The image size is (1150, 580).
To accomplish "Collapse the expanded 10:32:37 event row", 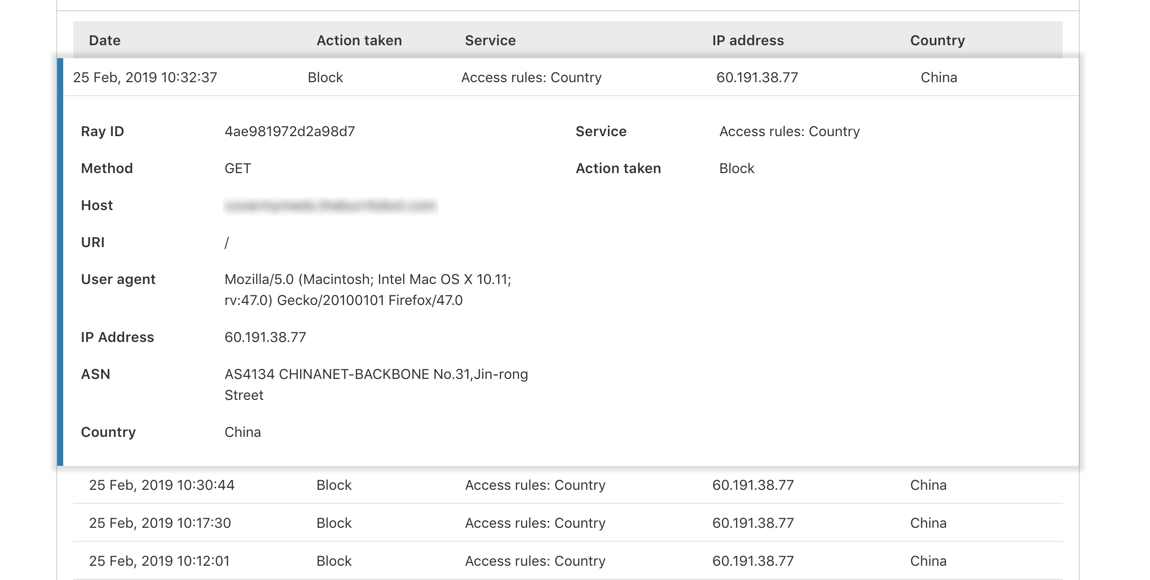I will (145, 78).
